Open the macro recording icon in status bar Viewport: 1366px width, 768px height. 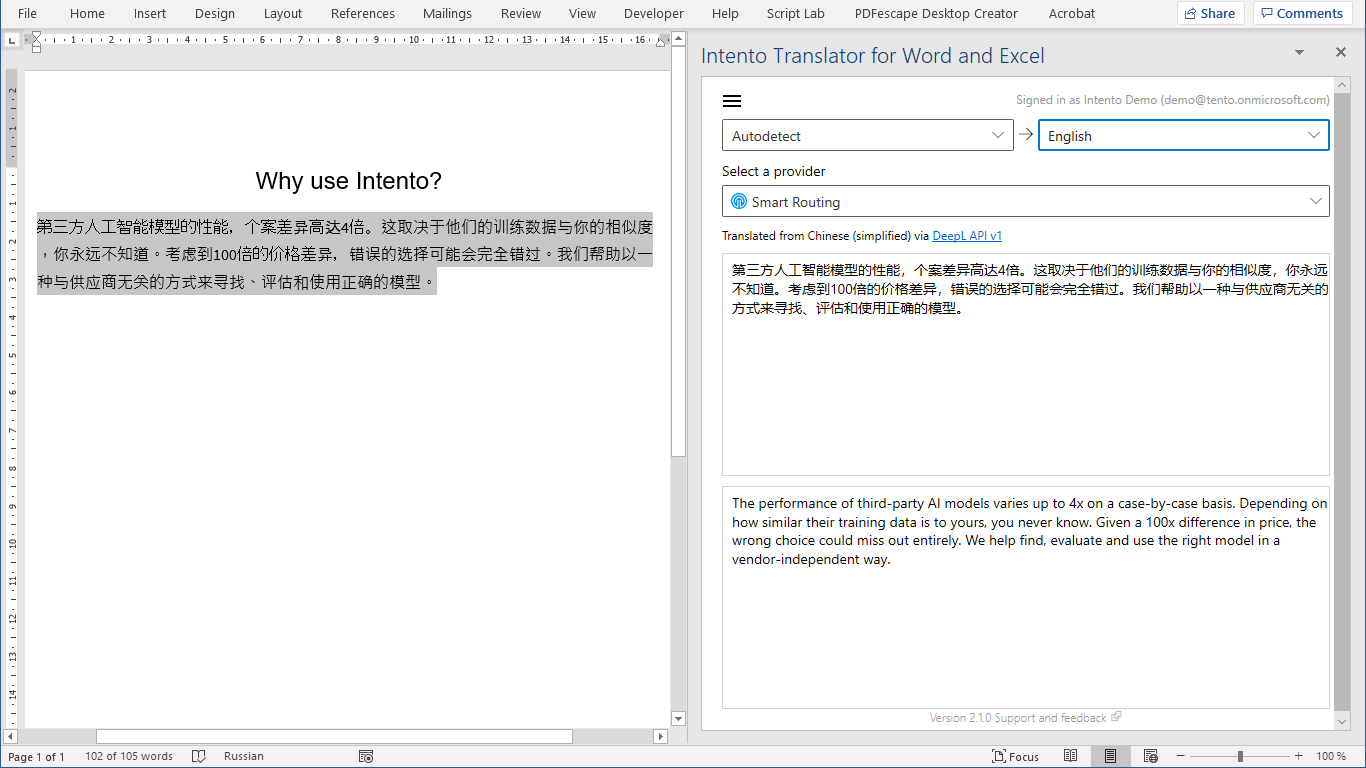pos(366,756)
